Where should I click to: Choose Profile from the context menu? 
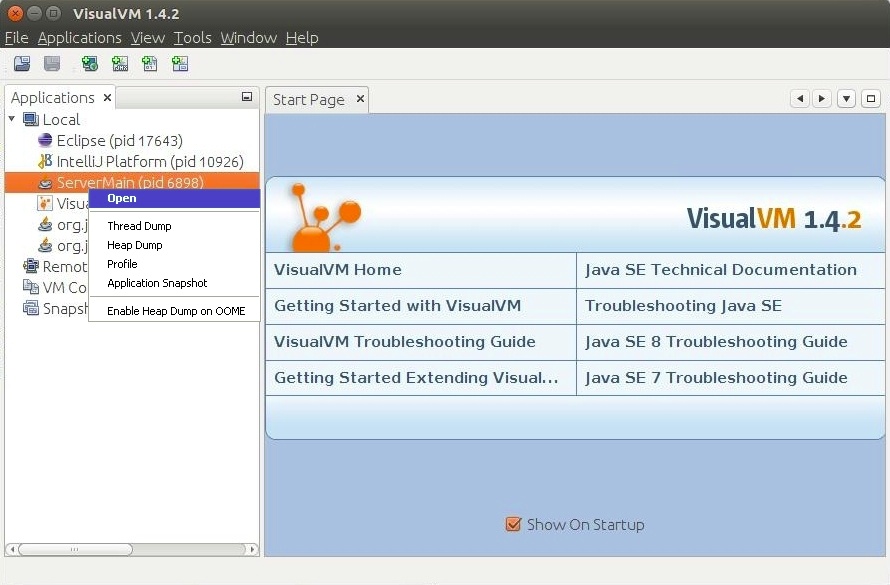[174, 264]
